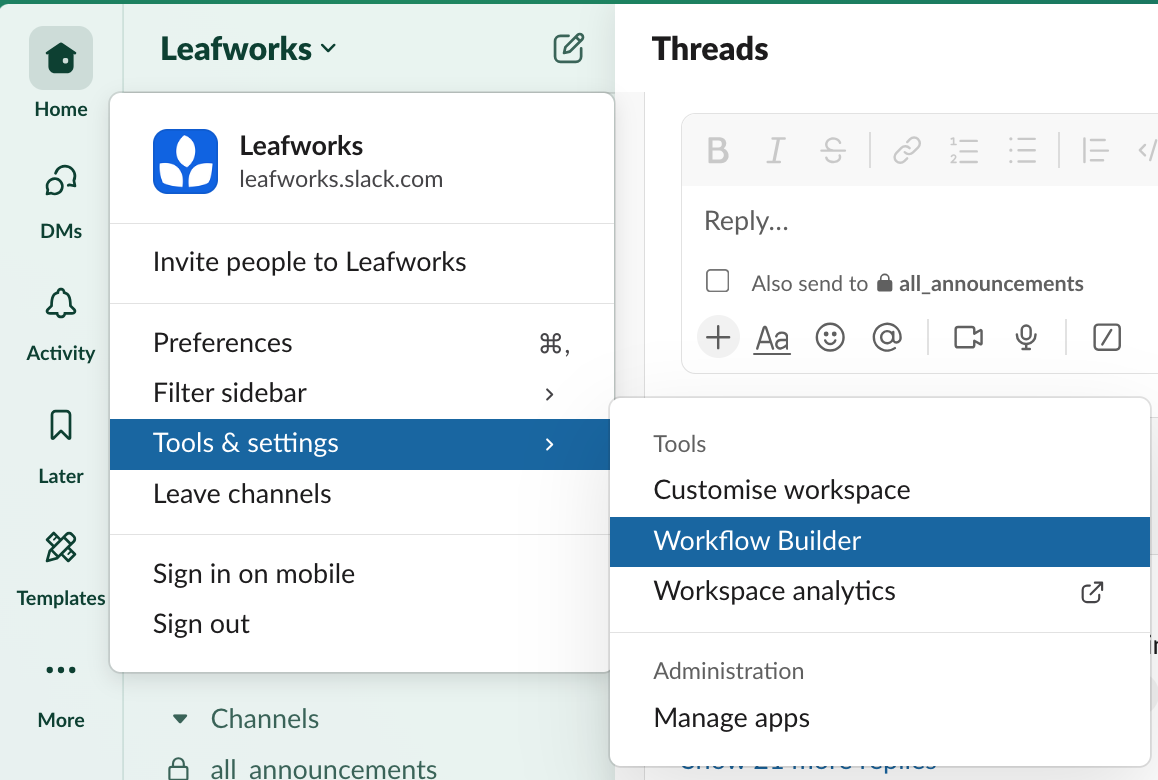Apply bulleted list formatting
Image resolution: width=1158 pixels, height=780 pixels.
coord(1022,151)
